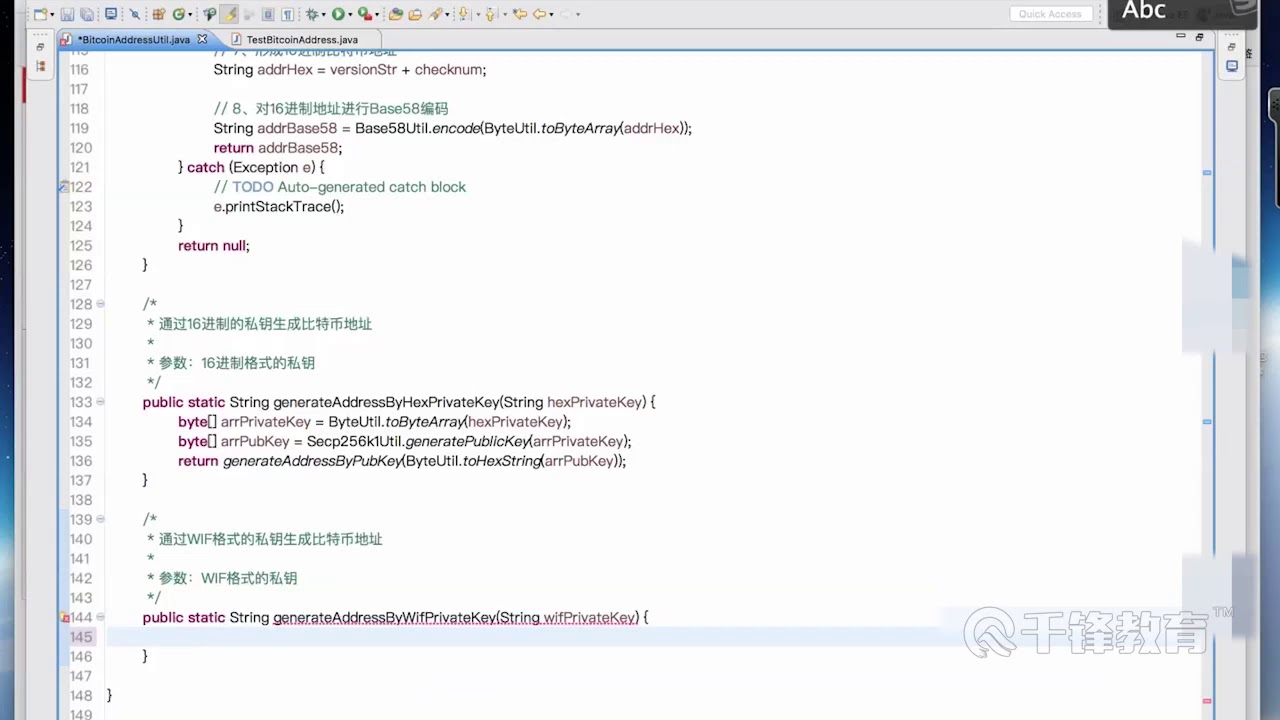Click the Search flashlight icon
The image size is (1280, 720).
pyautogui.click(x=435, y=14)
